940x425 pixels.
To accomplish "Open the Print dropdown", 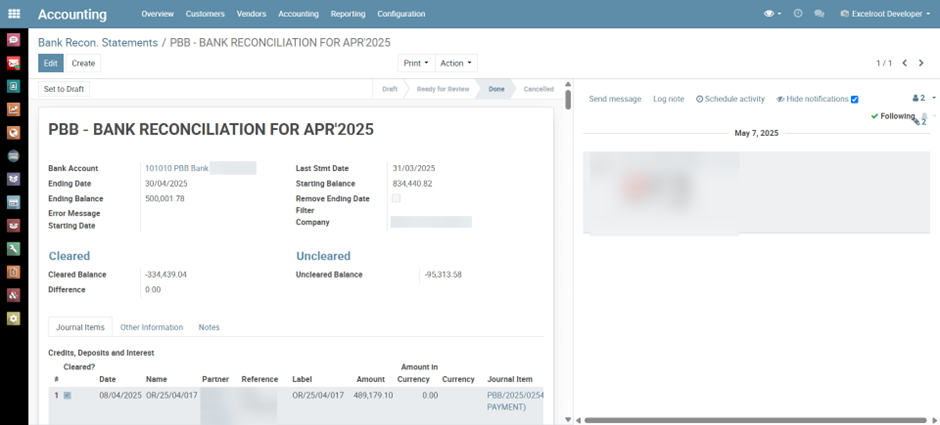I will tap(416, 63).
